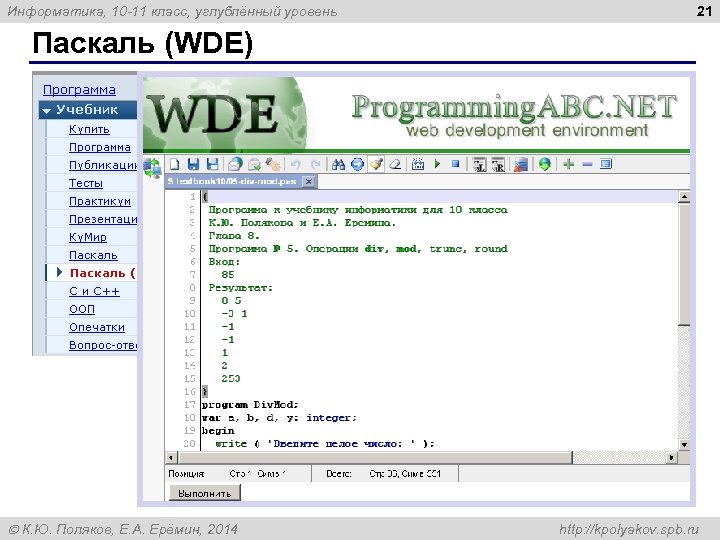Open the Купить sidebar link
Image resolution: width=720 pixels, height=540 pixels.
coord(89,129)
